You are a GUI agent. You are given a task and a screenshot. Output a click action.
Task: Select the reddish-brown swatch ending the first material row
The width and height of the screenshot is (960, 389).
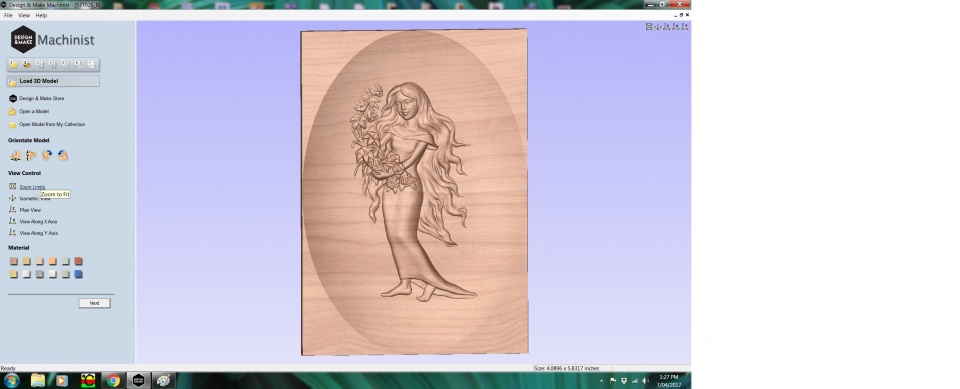(x=78, y=262)
